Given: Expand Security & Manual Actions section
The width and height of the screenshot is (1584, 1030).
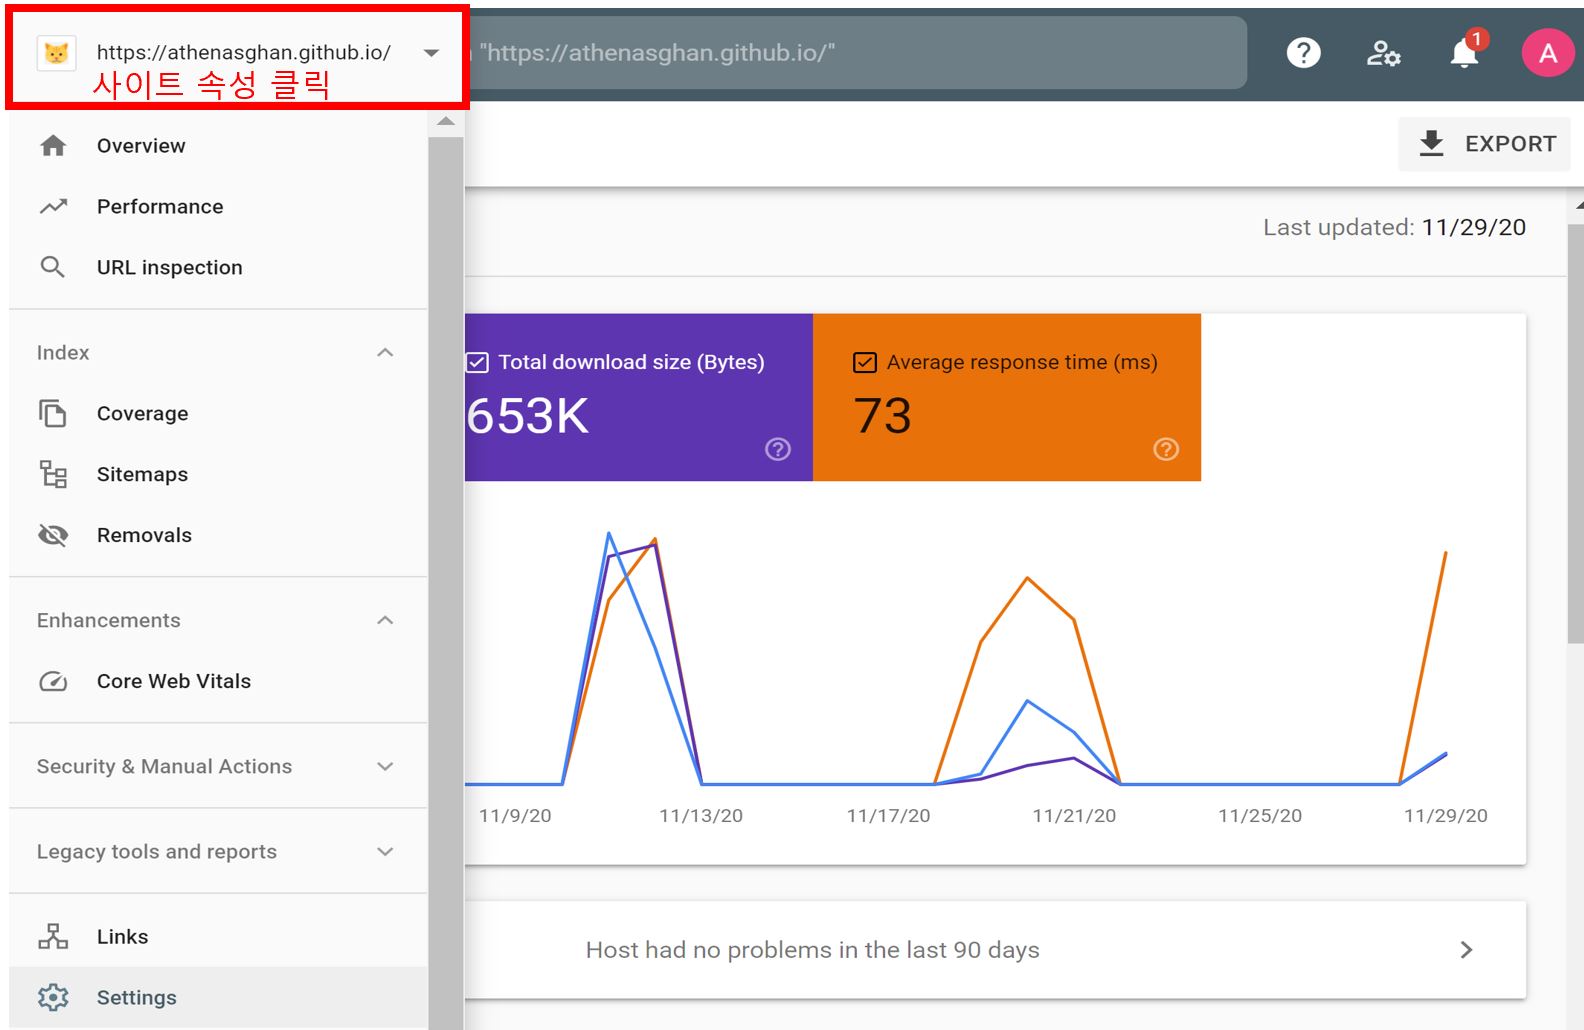Looking at the screenshot, I should coord(385,767).
